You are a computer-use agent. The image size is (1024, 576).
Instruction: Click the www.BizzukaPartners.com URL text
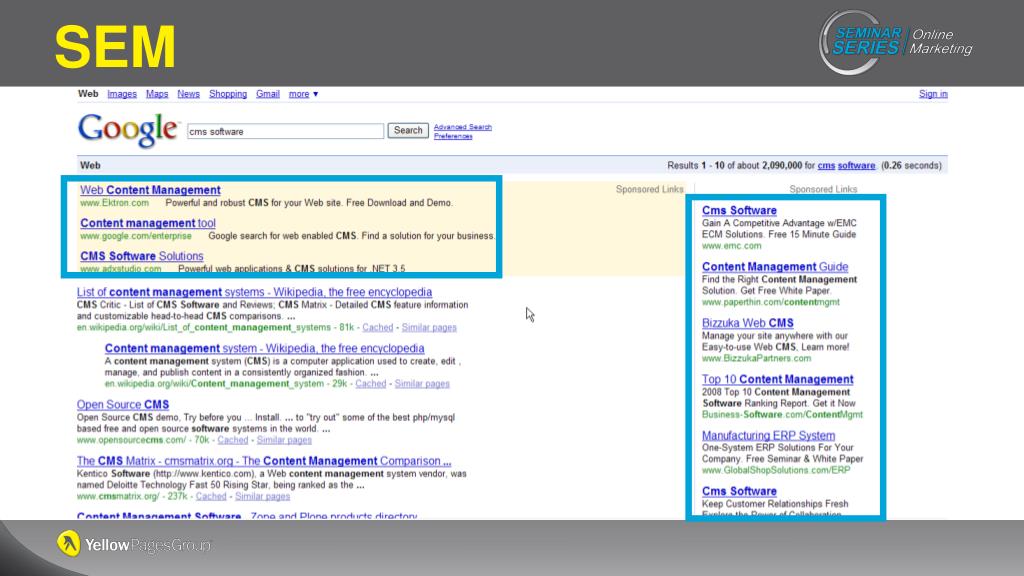[x=756, y=359]
